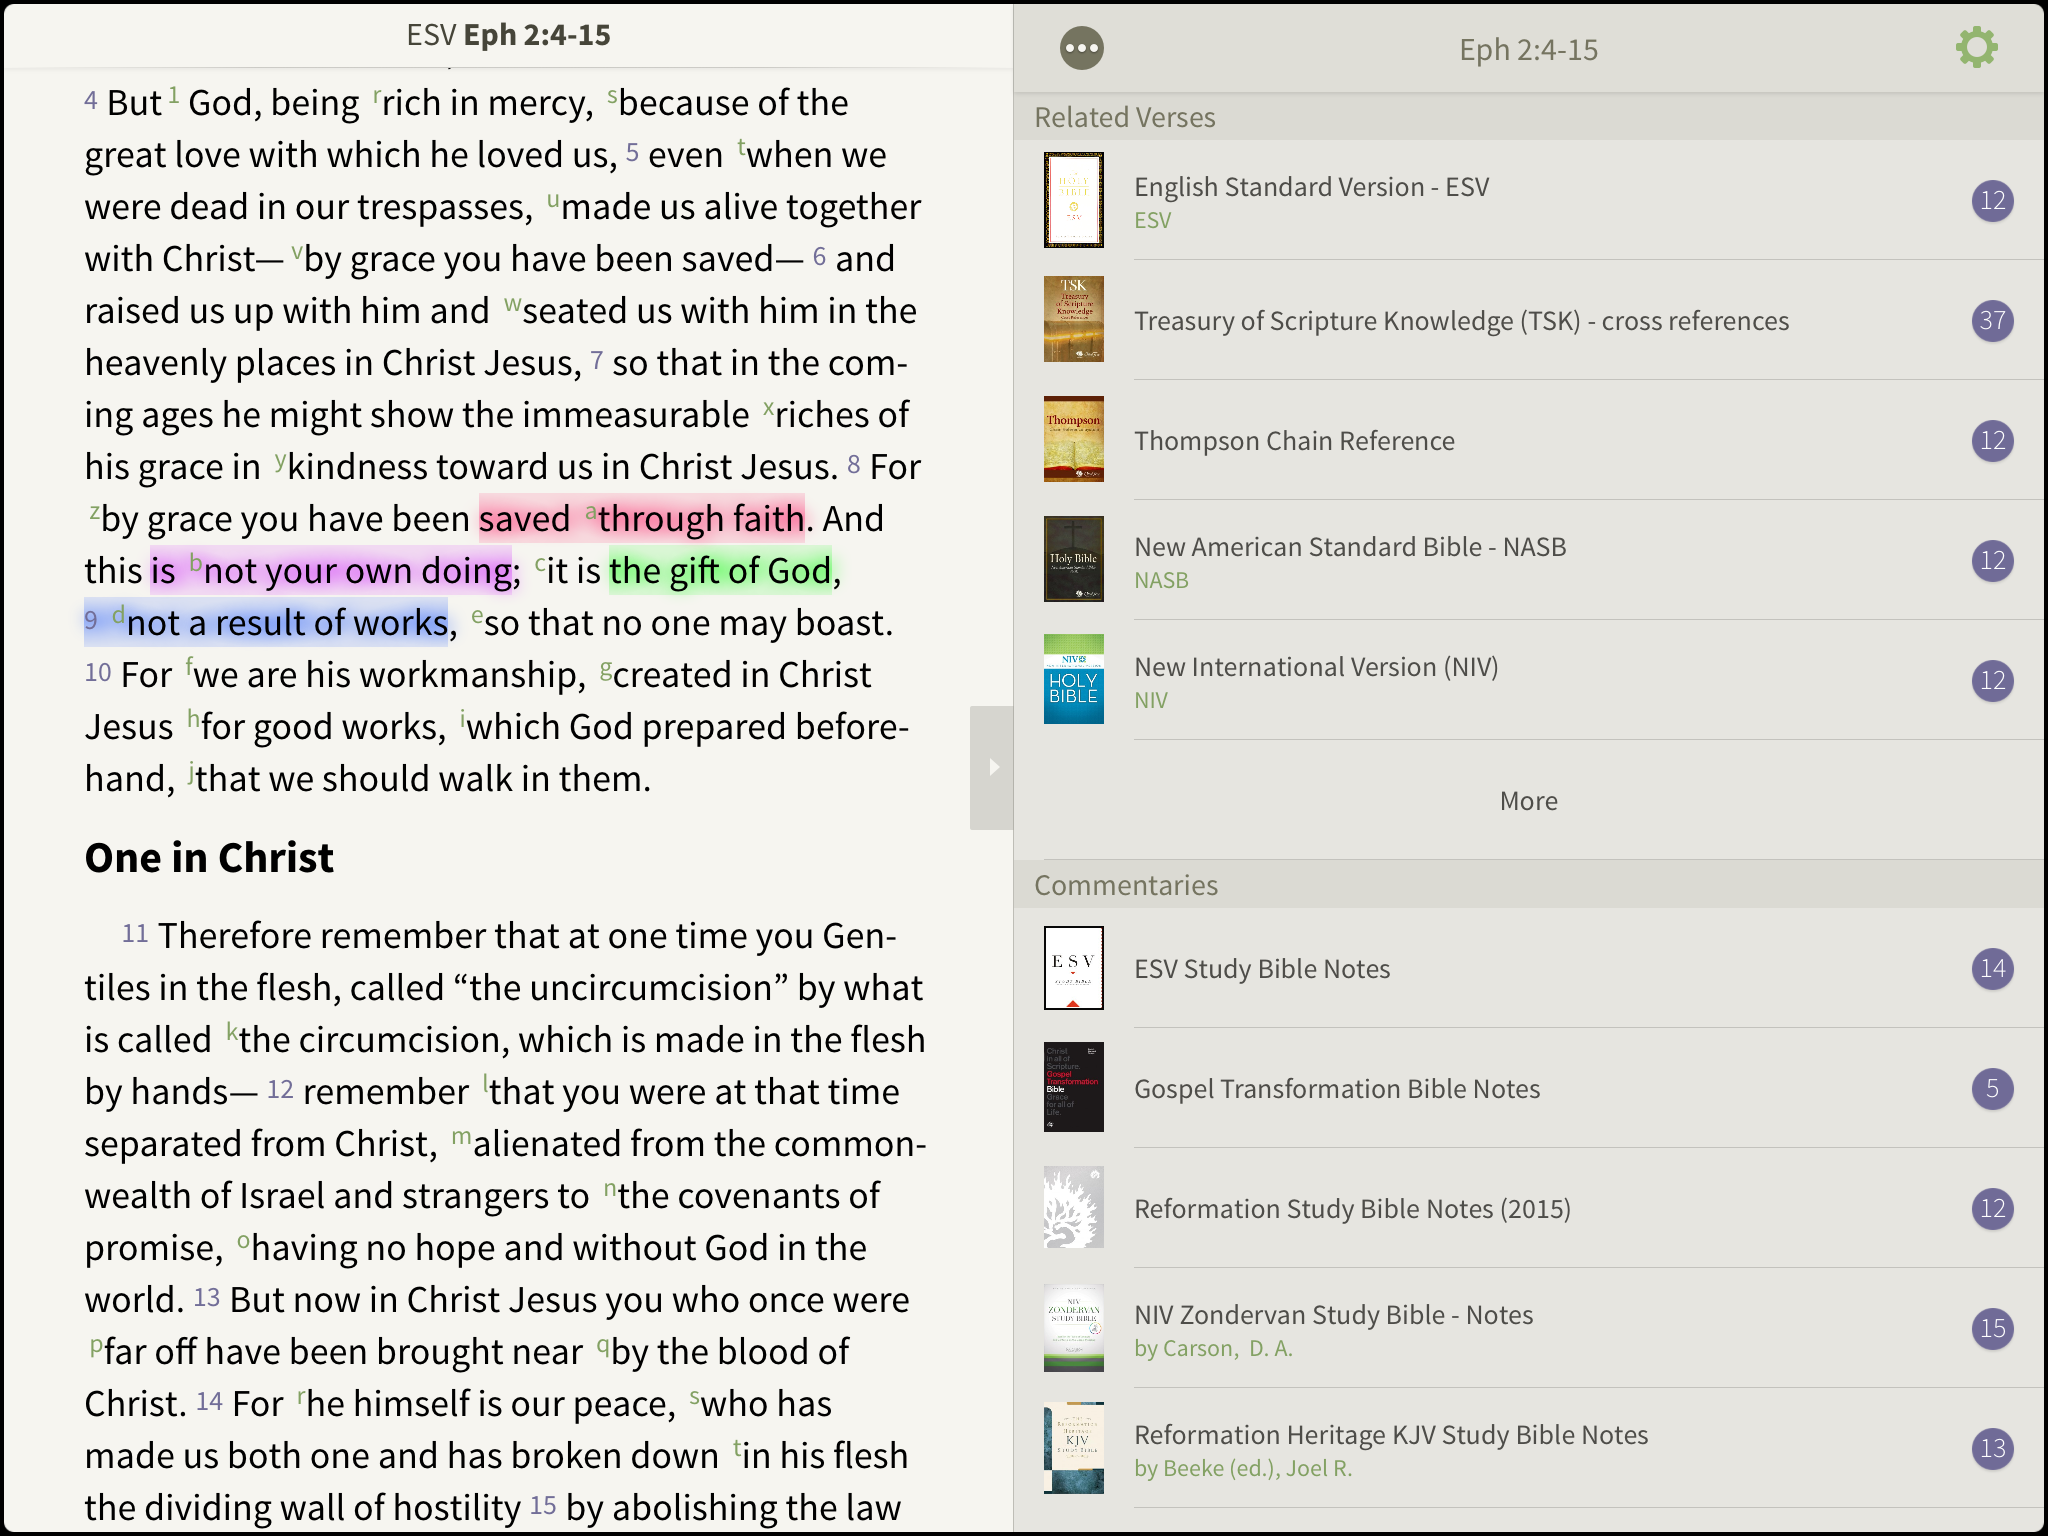Tap the 37 count badge for TSK
The width and height of the screenshot is (2048, 1536).
tap(1992, 320)
